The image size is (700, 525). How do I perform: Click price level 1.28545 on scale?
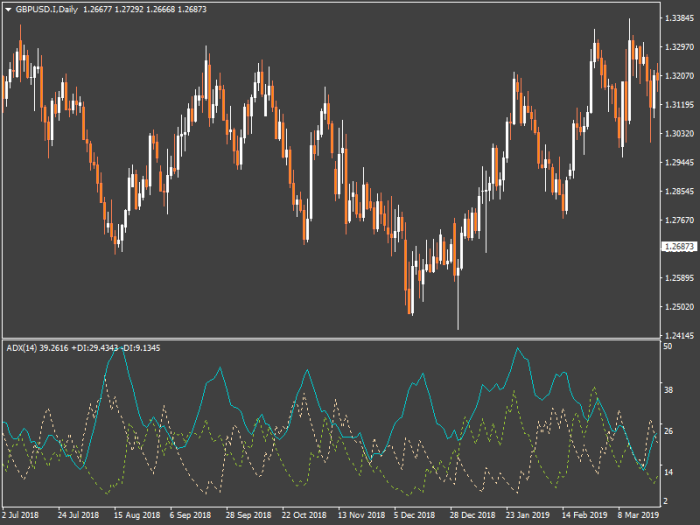(x=679, y=192)
